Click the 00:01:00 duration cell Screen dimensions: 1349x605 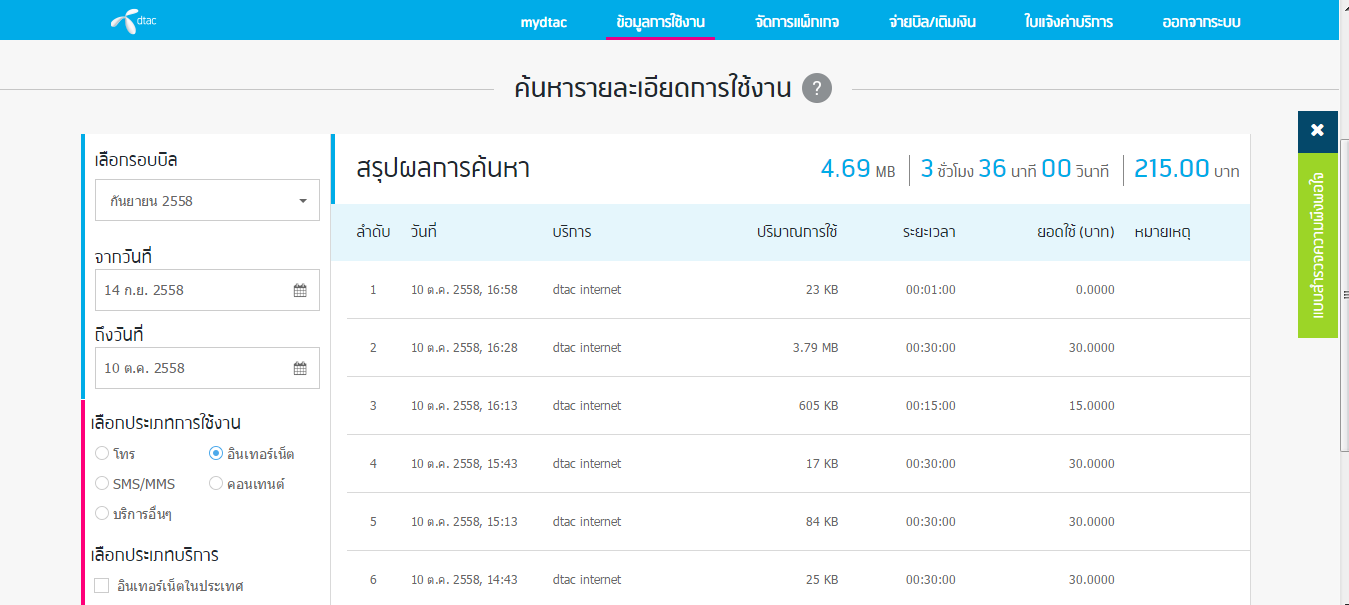(931, 290)
